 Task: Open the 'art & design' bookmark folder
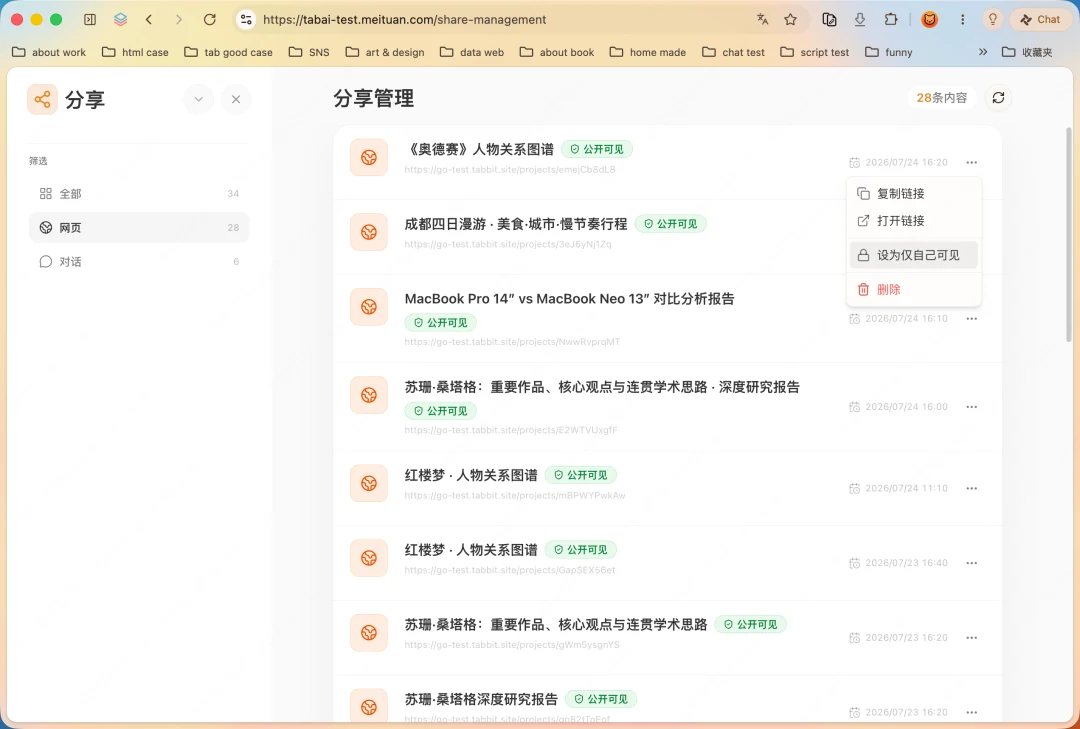click(385, 52)
